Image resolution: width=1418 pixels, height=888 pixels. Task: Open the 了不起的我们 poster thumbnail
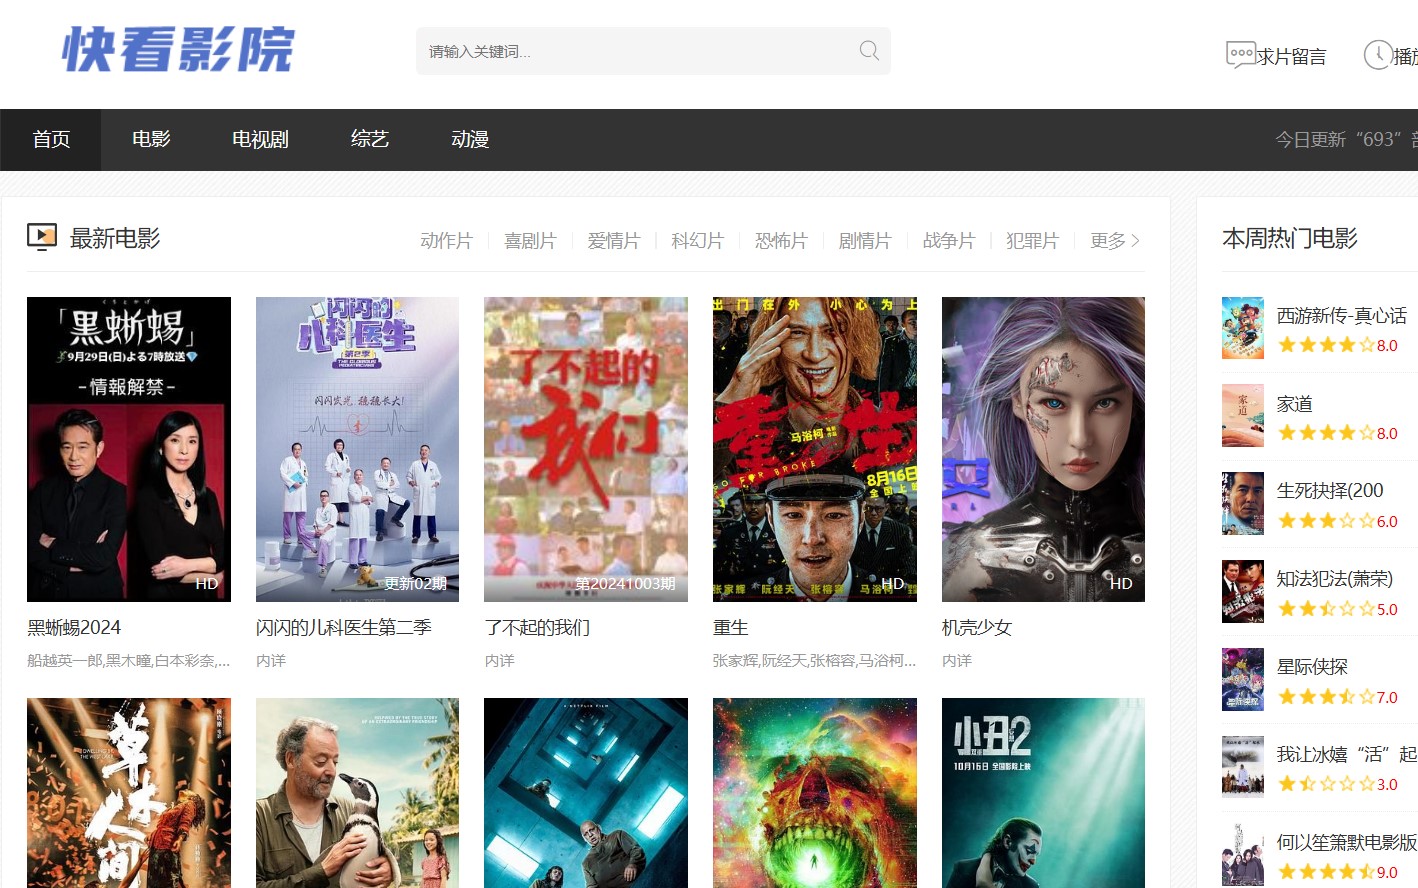point(586,449)
